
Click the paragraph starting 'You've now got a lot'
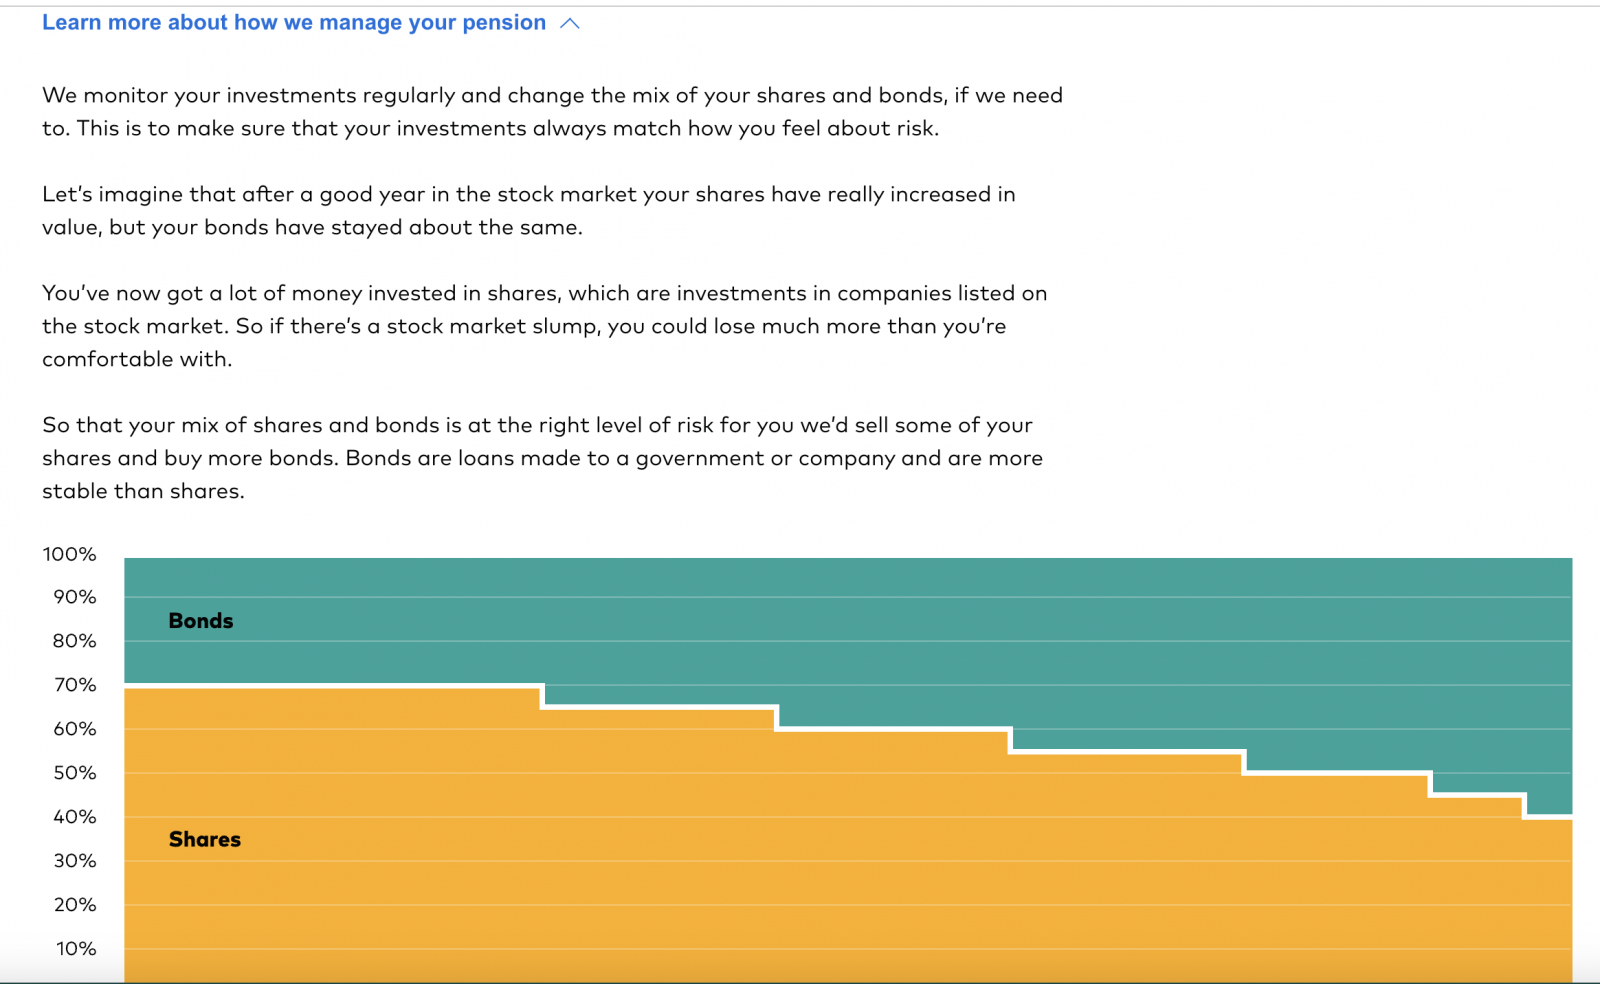click(545, 326)
